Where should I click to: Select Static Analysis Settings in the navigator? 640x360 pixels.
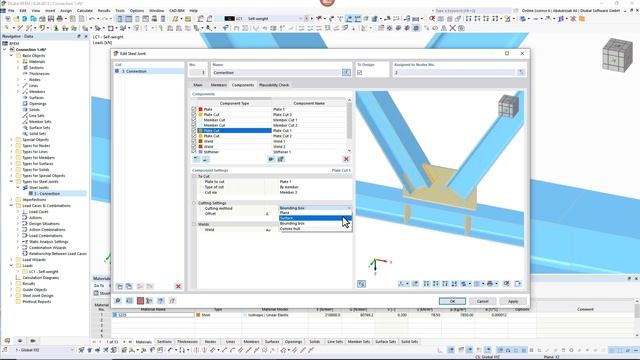click(x=49, y=242)
